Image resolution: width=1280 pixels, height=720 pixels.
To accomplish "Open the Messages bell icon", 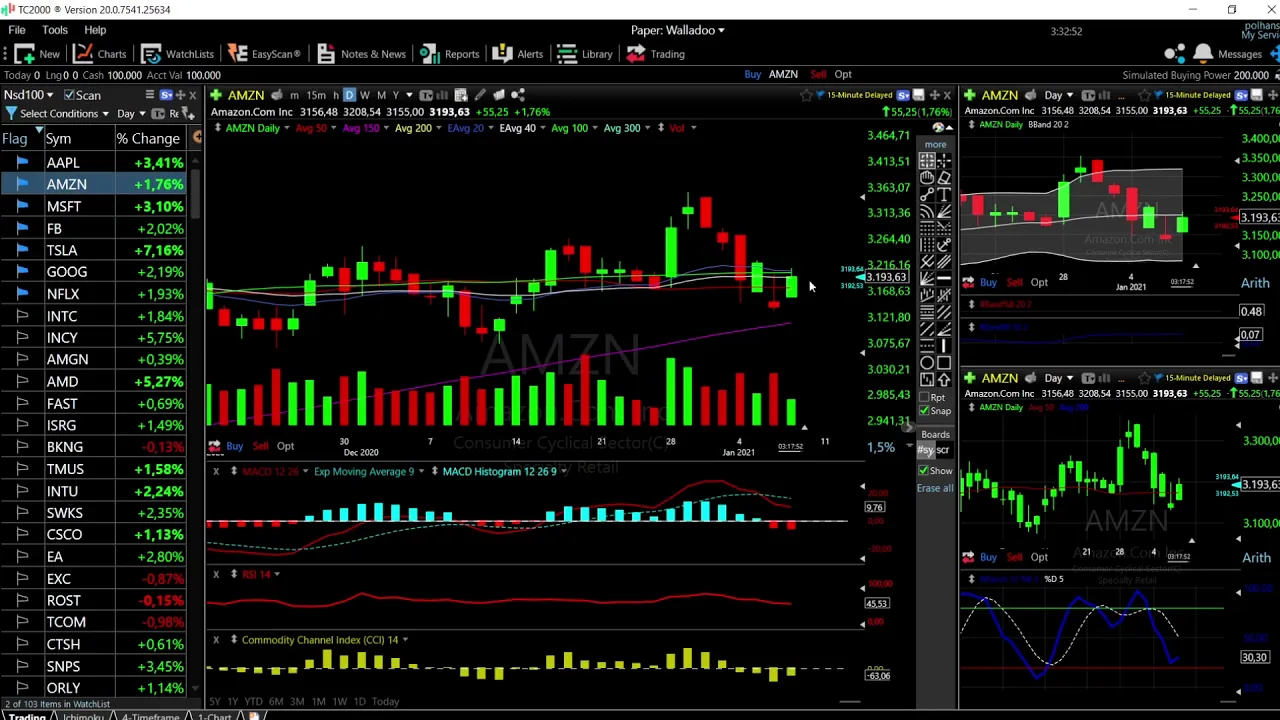I will (1203, 54).
